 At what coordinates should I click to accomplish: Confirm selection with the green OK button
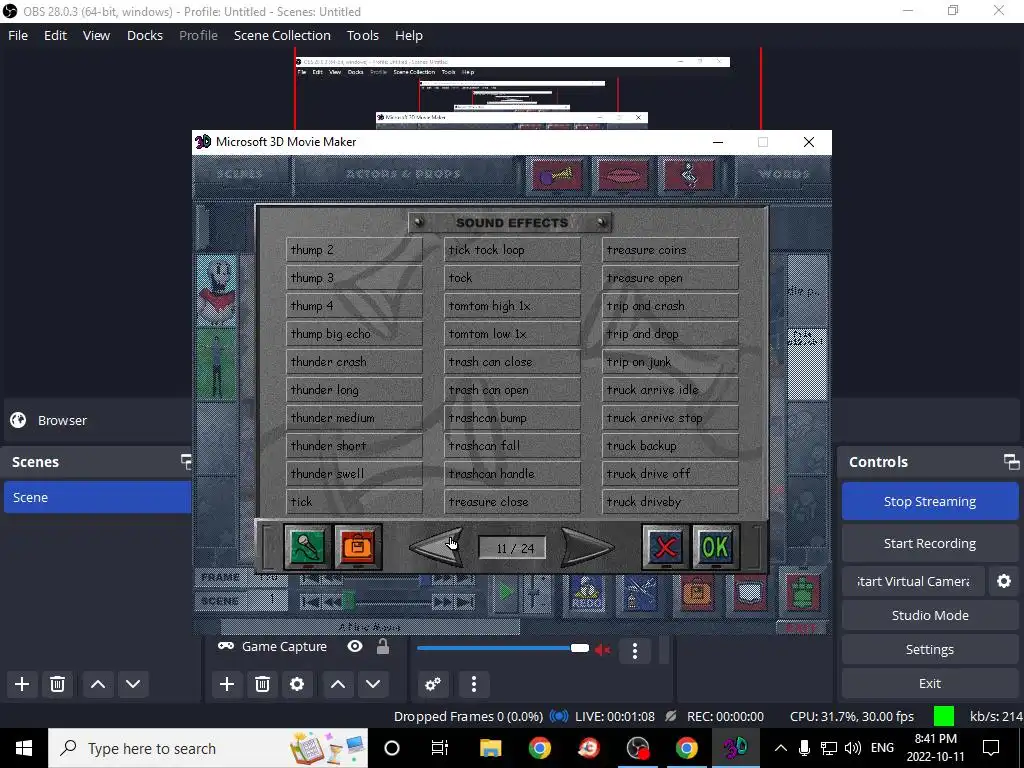click(x=715, y=547)
